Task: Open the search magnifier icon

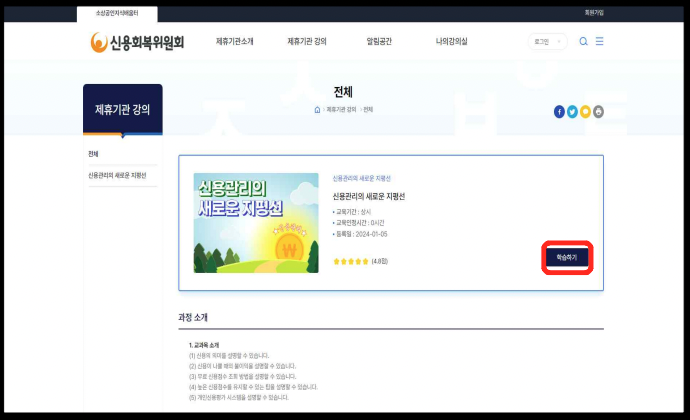Action: pos(584,42)
